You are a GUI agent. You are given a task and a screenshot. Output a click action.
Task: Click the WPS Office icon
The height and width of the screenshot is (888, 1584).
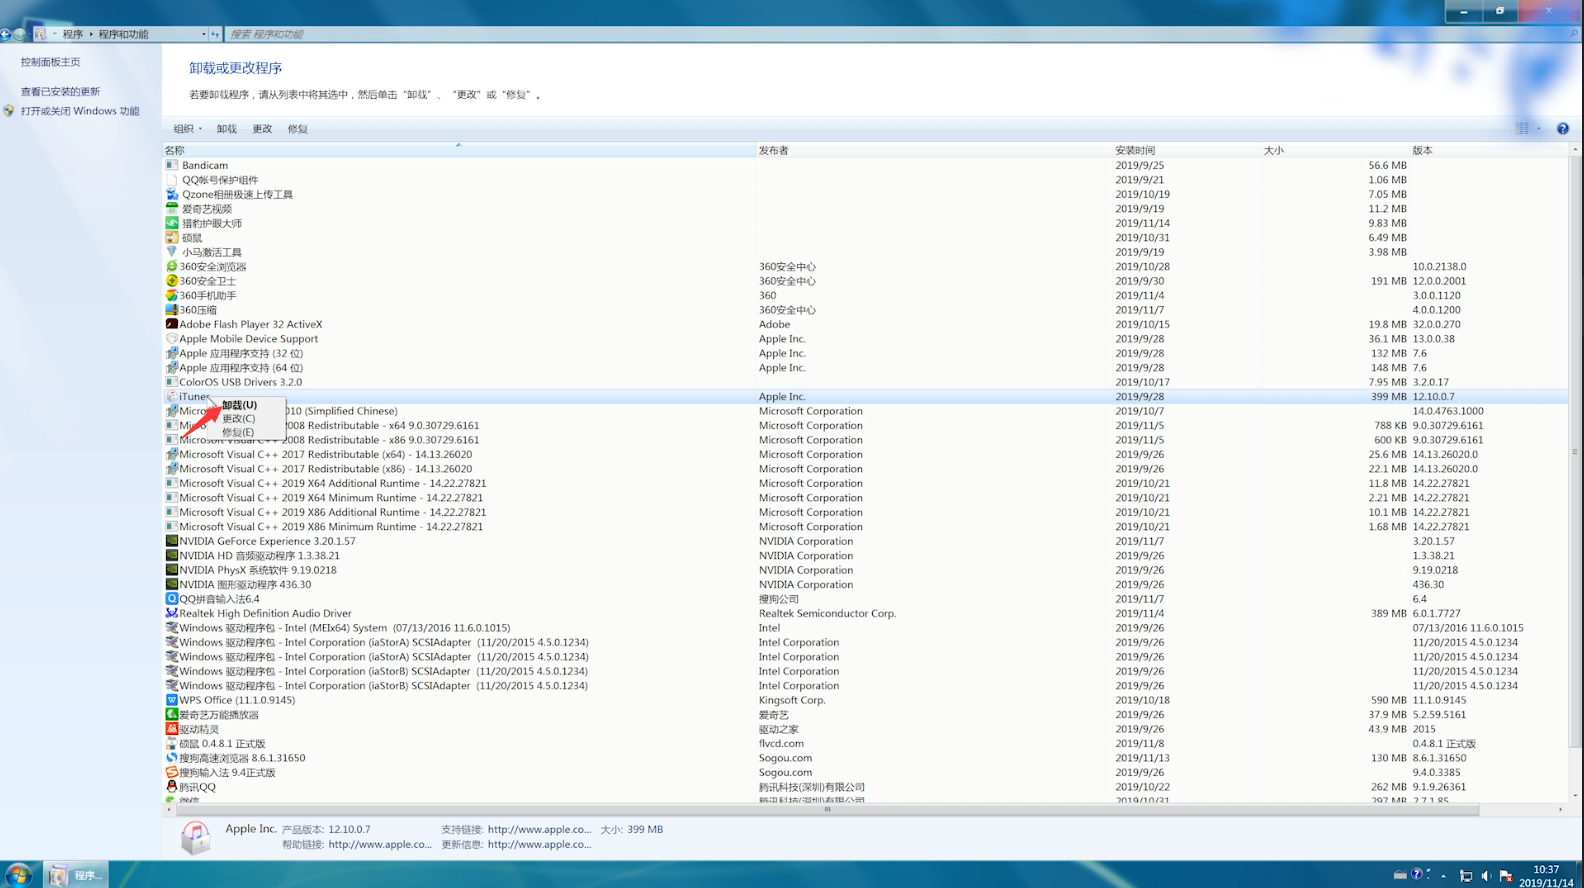(172, 700)
